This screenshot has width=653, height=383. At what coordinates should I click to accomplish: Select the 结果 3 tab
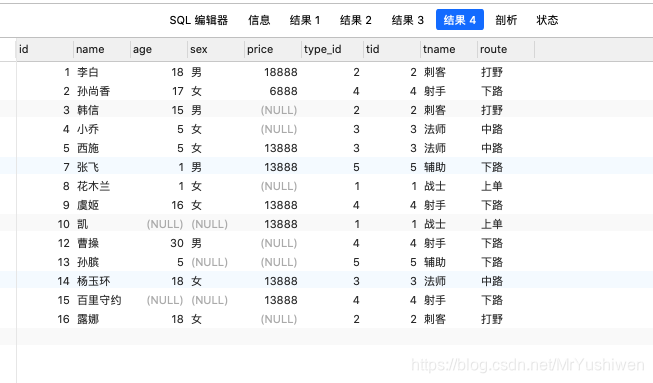point(408,20)
